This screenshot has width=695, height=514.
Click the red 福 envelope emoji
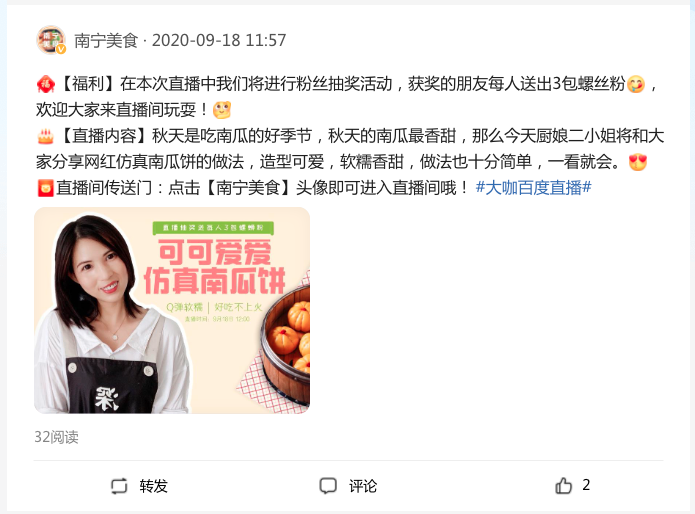(46, 84)
